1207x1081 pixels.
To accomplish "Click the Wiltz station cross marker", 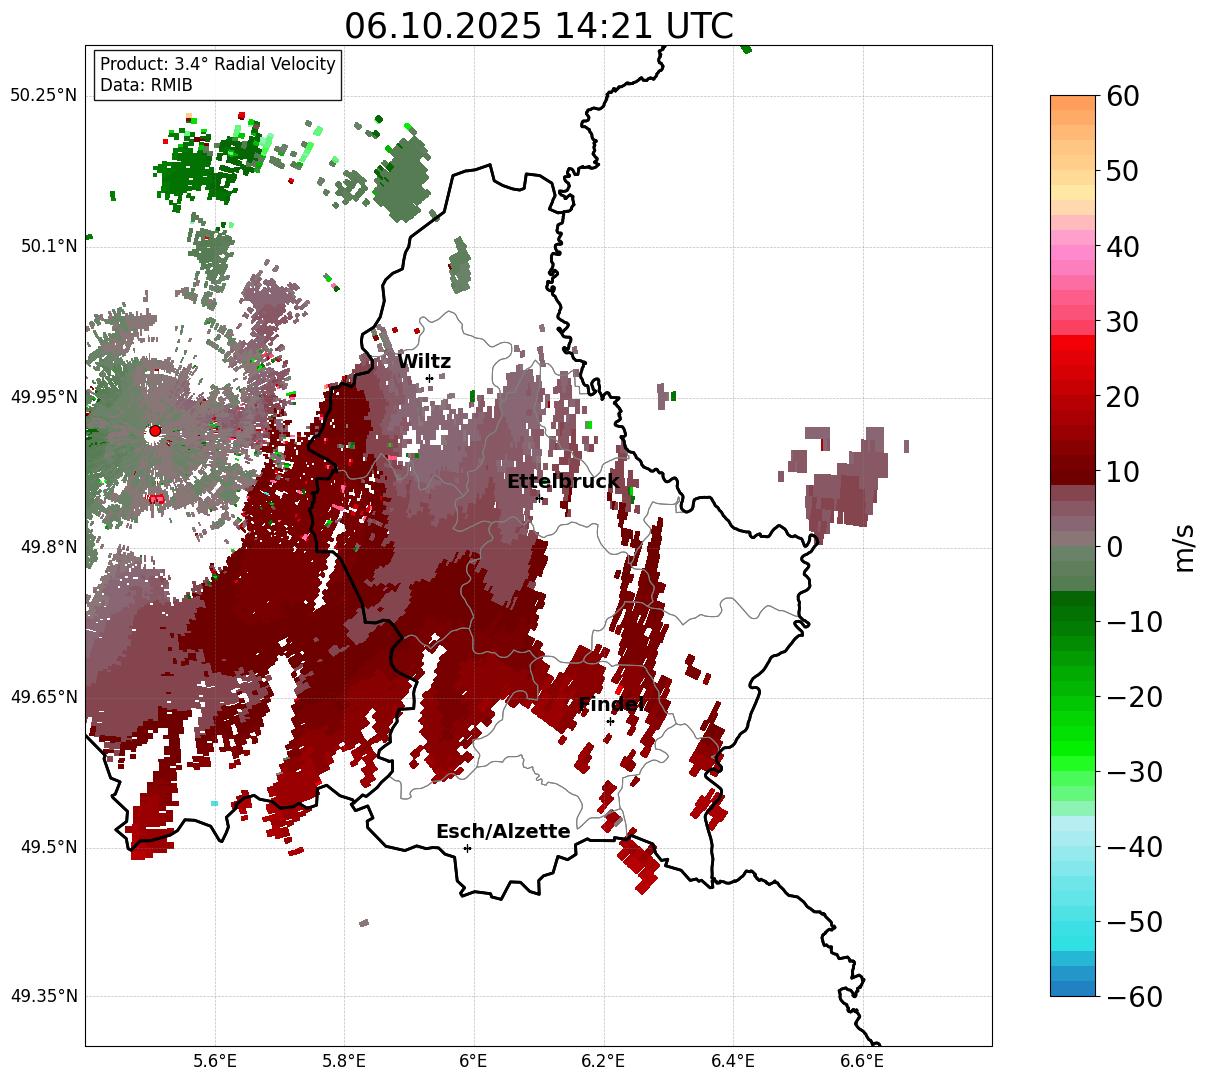I will pyautogui.click(x=429, y=378).
